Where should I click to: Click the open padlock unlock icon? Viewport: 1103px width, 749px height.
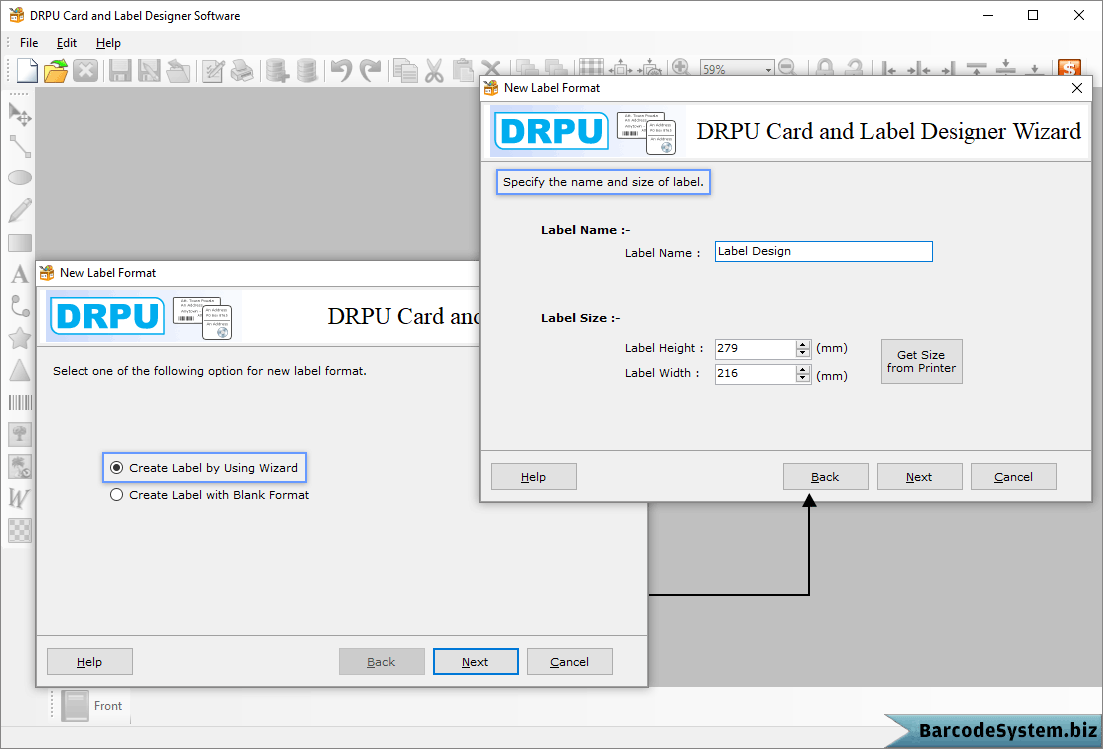coord(854,68)
